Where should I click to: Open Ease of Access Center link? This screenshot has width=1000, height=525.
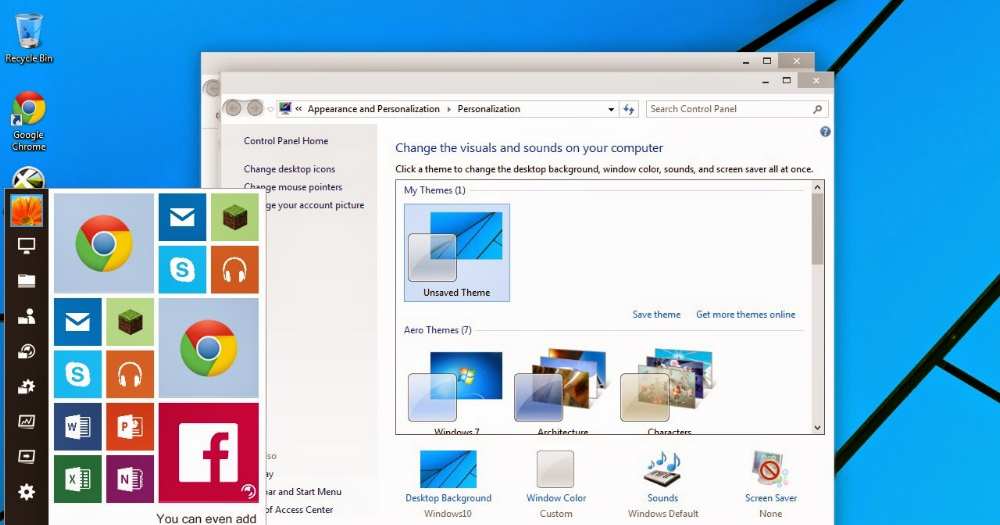[x=300, y=510]
